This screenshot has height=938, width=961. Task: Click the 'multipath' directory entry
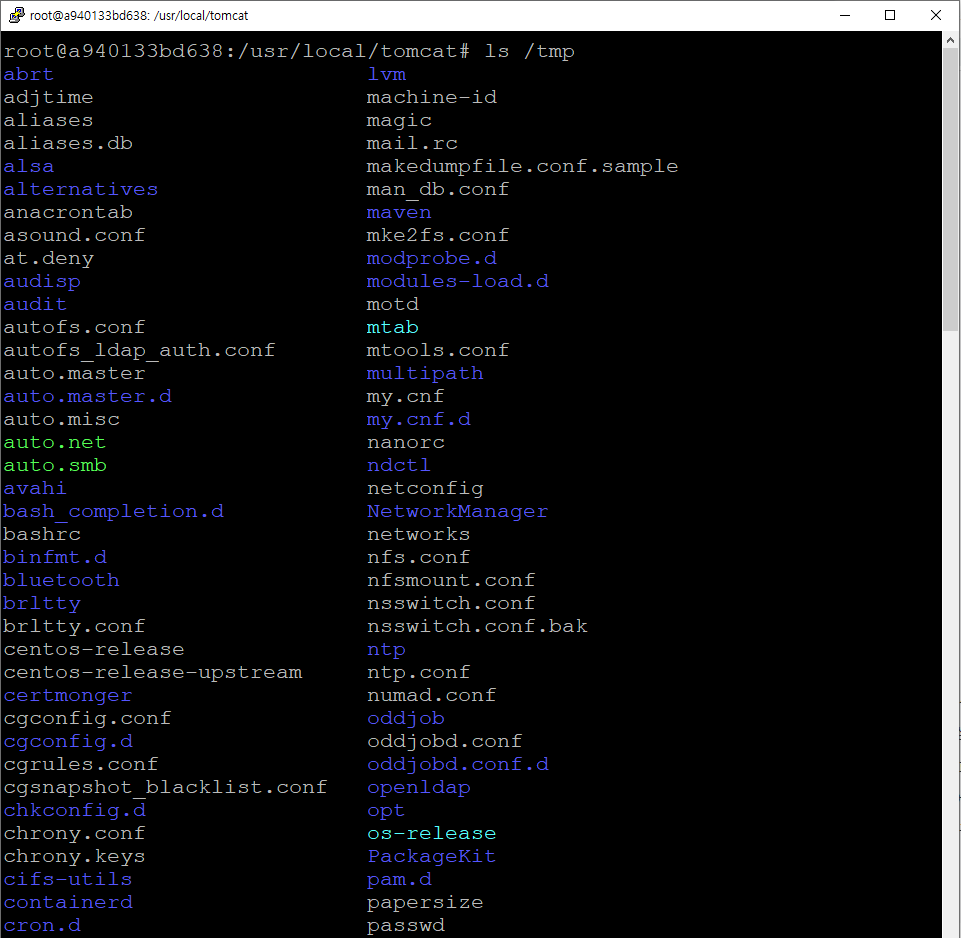pyautogui.click(x=425, y=374)
